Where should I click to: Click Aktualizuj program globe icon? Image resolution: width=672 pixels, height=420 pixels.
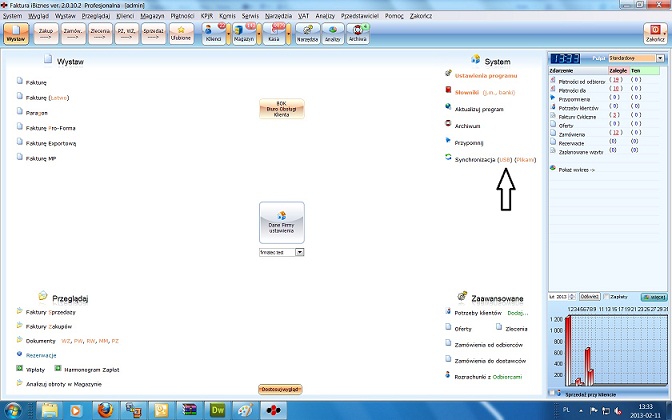448,106
